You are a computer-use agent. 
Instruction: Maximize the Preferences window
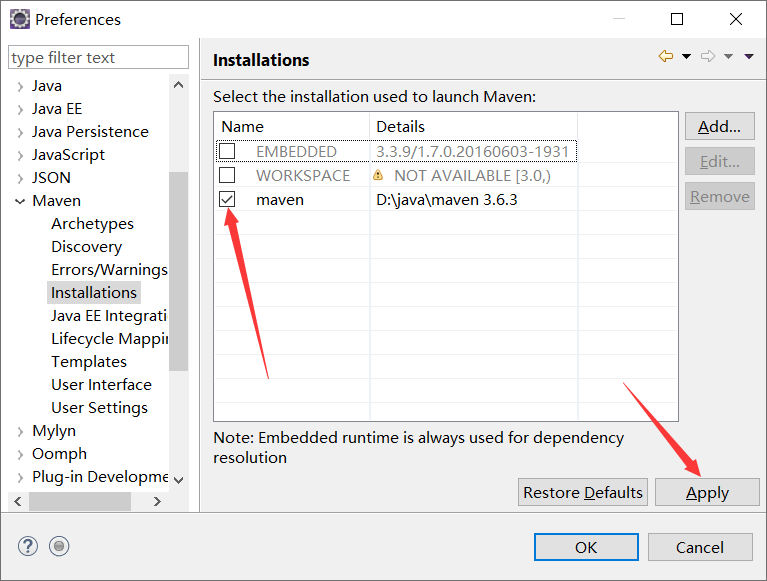pyautogui.click(x=677, y=19)
